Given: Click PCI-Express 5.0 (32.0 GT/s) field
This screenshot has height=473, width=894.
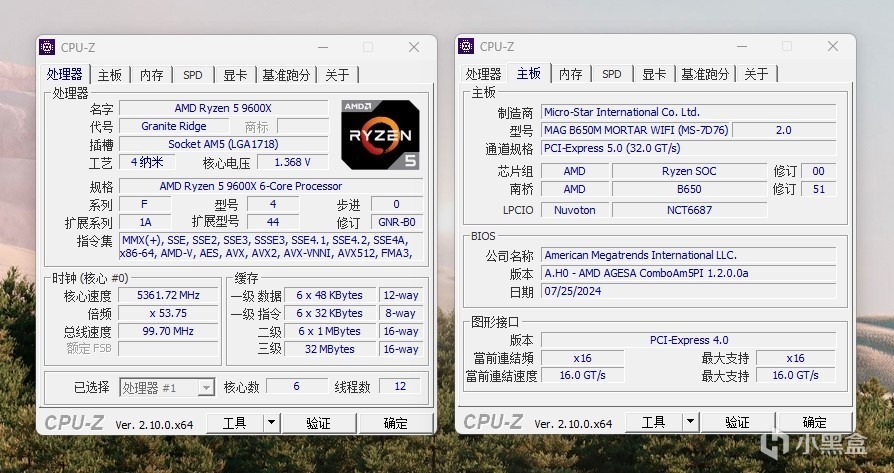Looking at the screenshot, I should coord(689,148).
